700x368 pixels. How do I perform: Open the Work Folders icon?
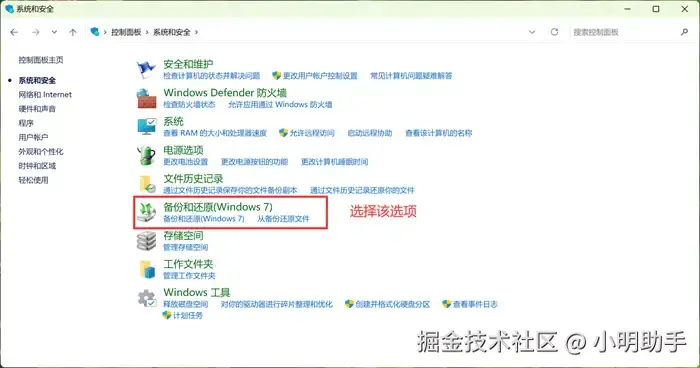[x=147, y=269]
